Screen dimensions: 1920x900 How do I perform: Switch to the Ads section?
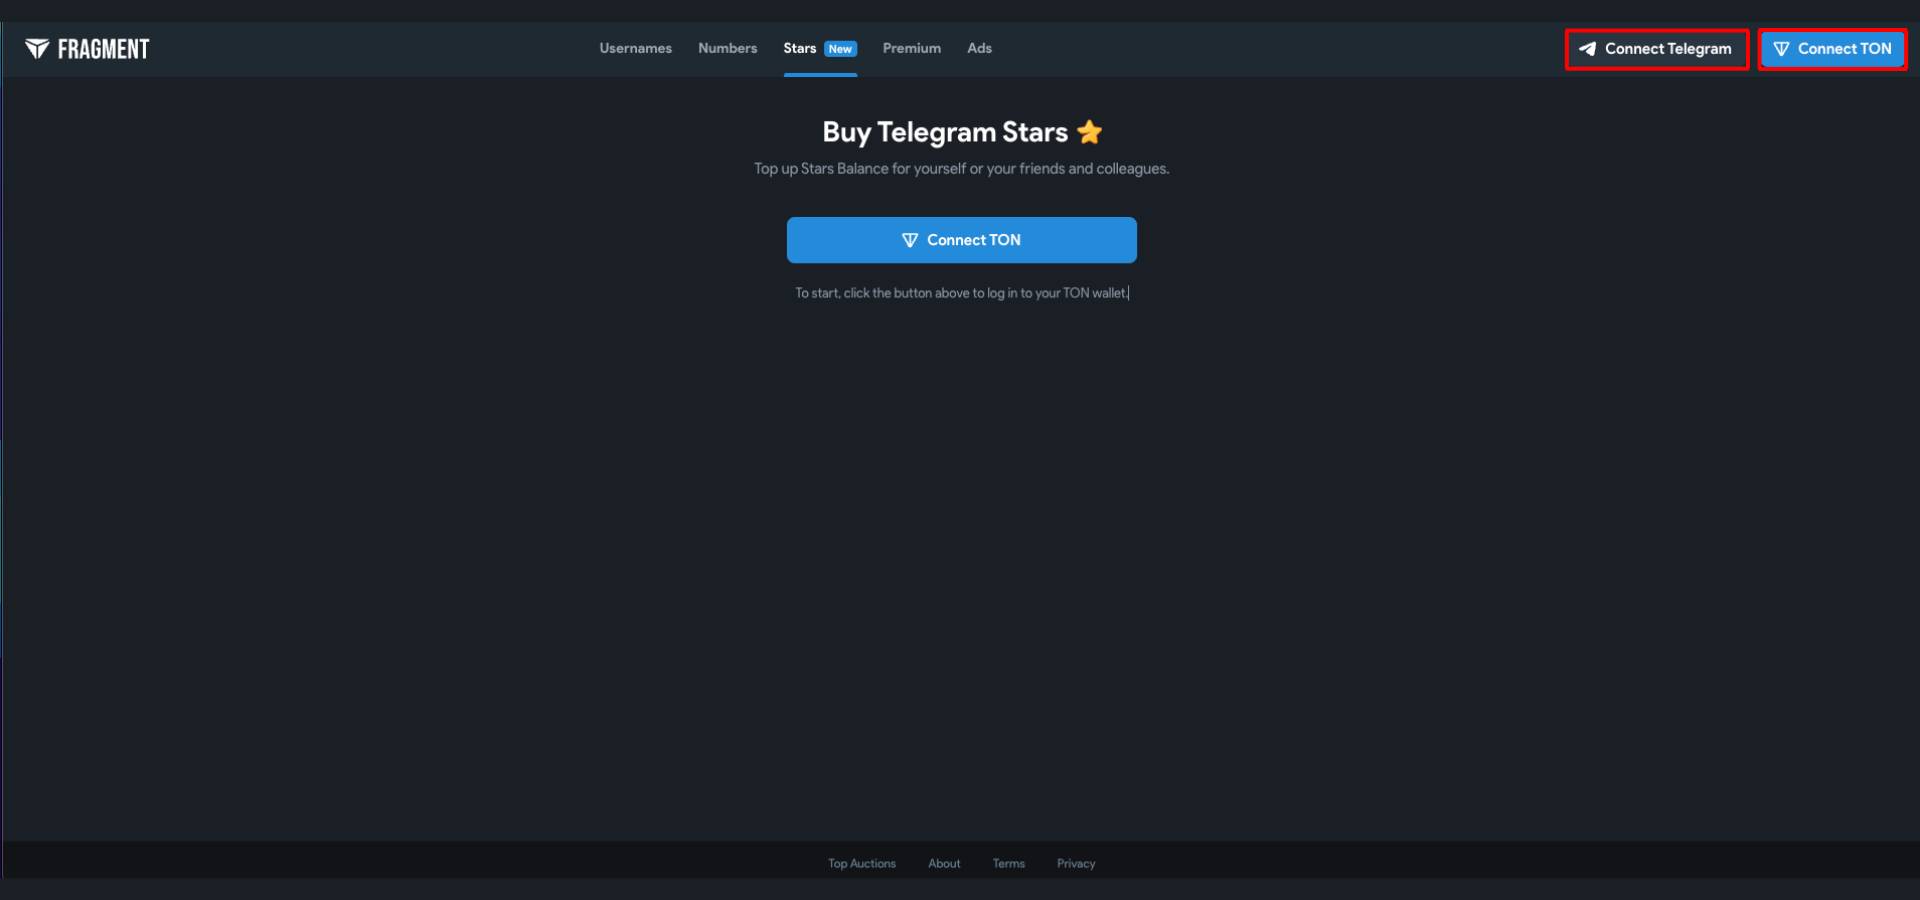tap(979, 48)
